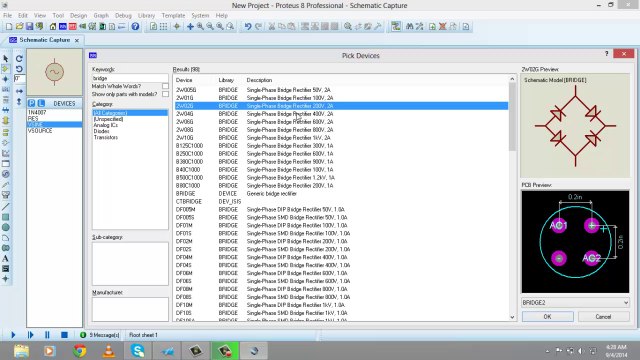
Task: Click the New Project toolbar icon
Action: pos(9,27)
